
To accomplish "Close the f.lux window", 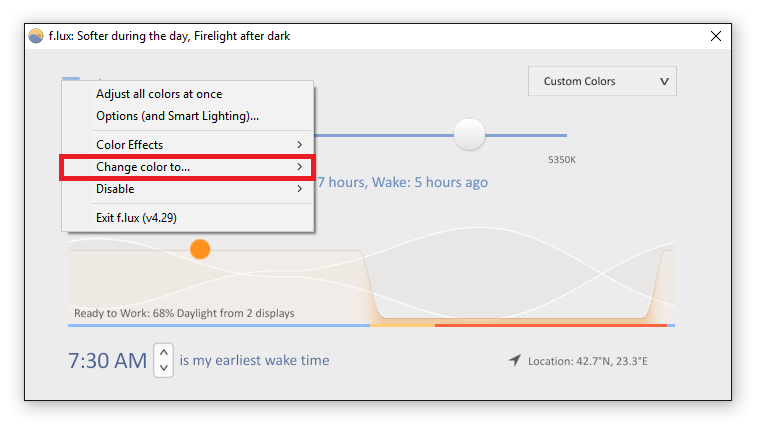I will pos(715,36).
